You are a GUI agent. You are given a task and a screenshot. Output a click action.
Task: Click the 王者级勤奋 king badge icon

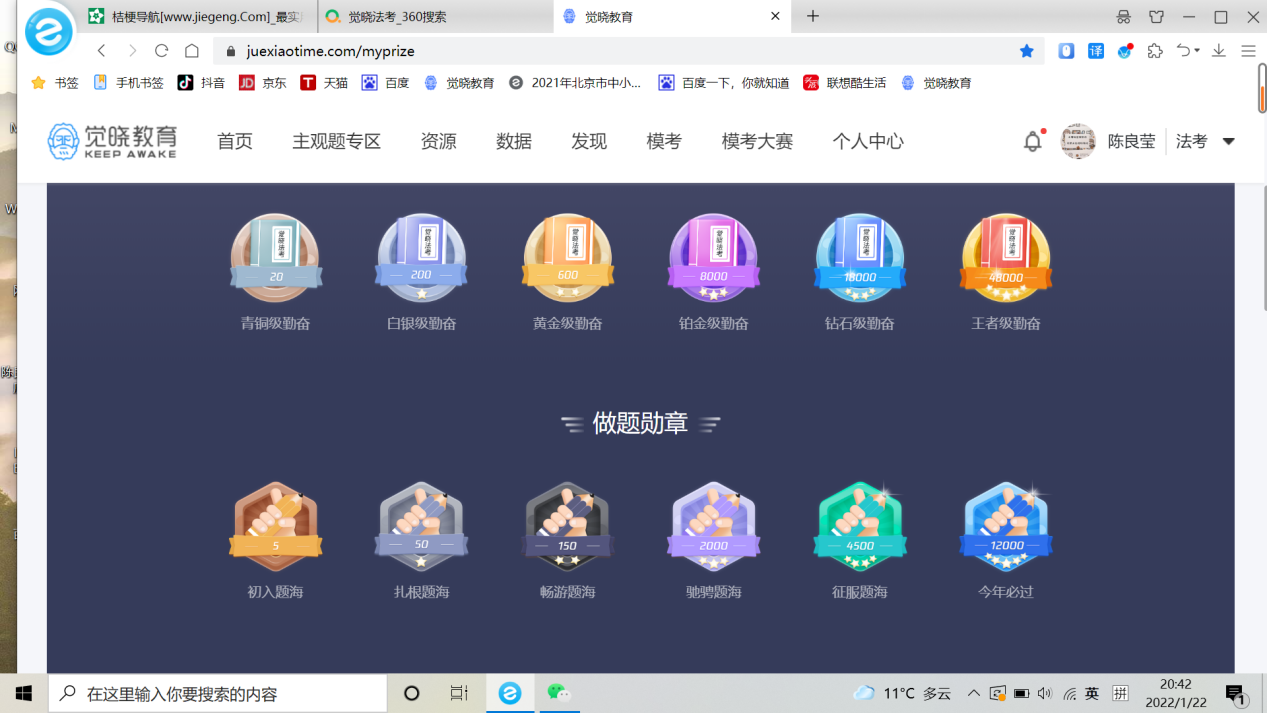[x=1006, y=258]
